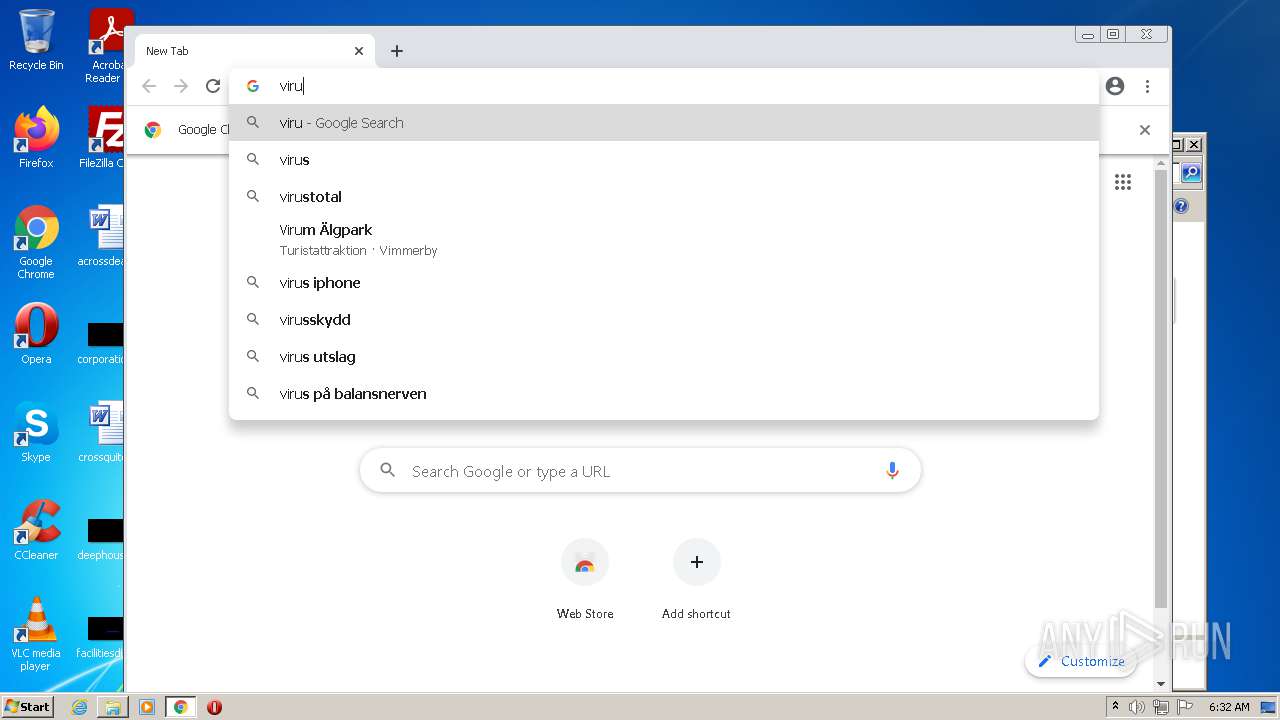Start voice search with microphone icon
The width and height of the screenshot is (1280, 720).
coord(892,471)
